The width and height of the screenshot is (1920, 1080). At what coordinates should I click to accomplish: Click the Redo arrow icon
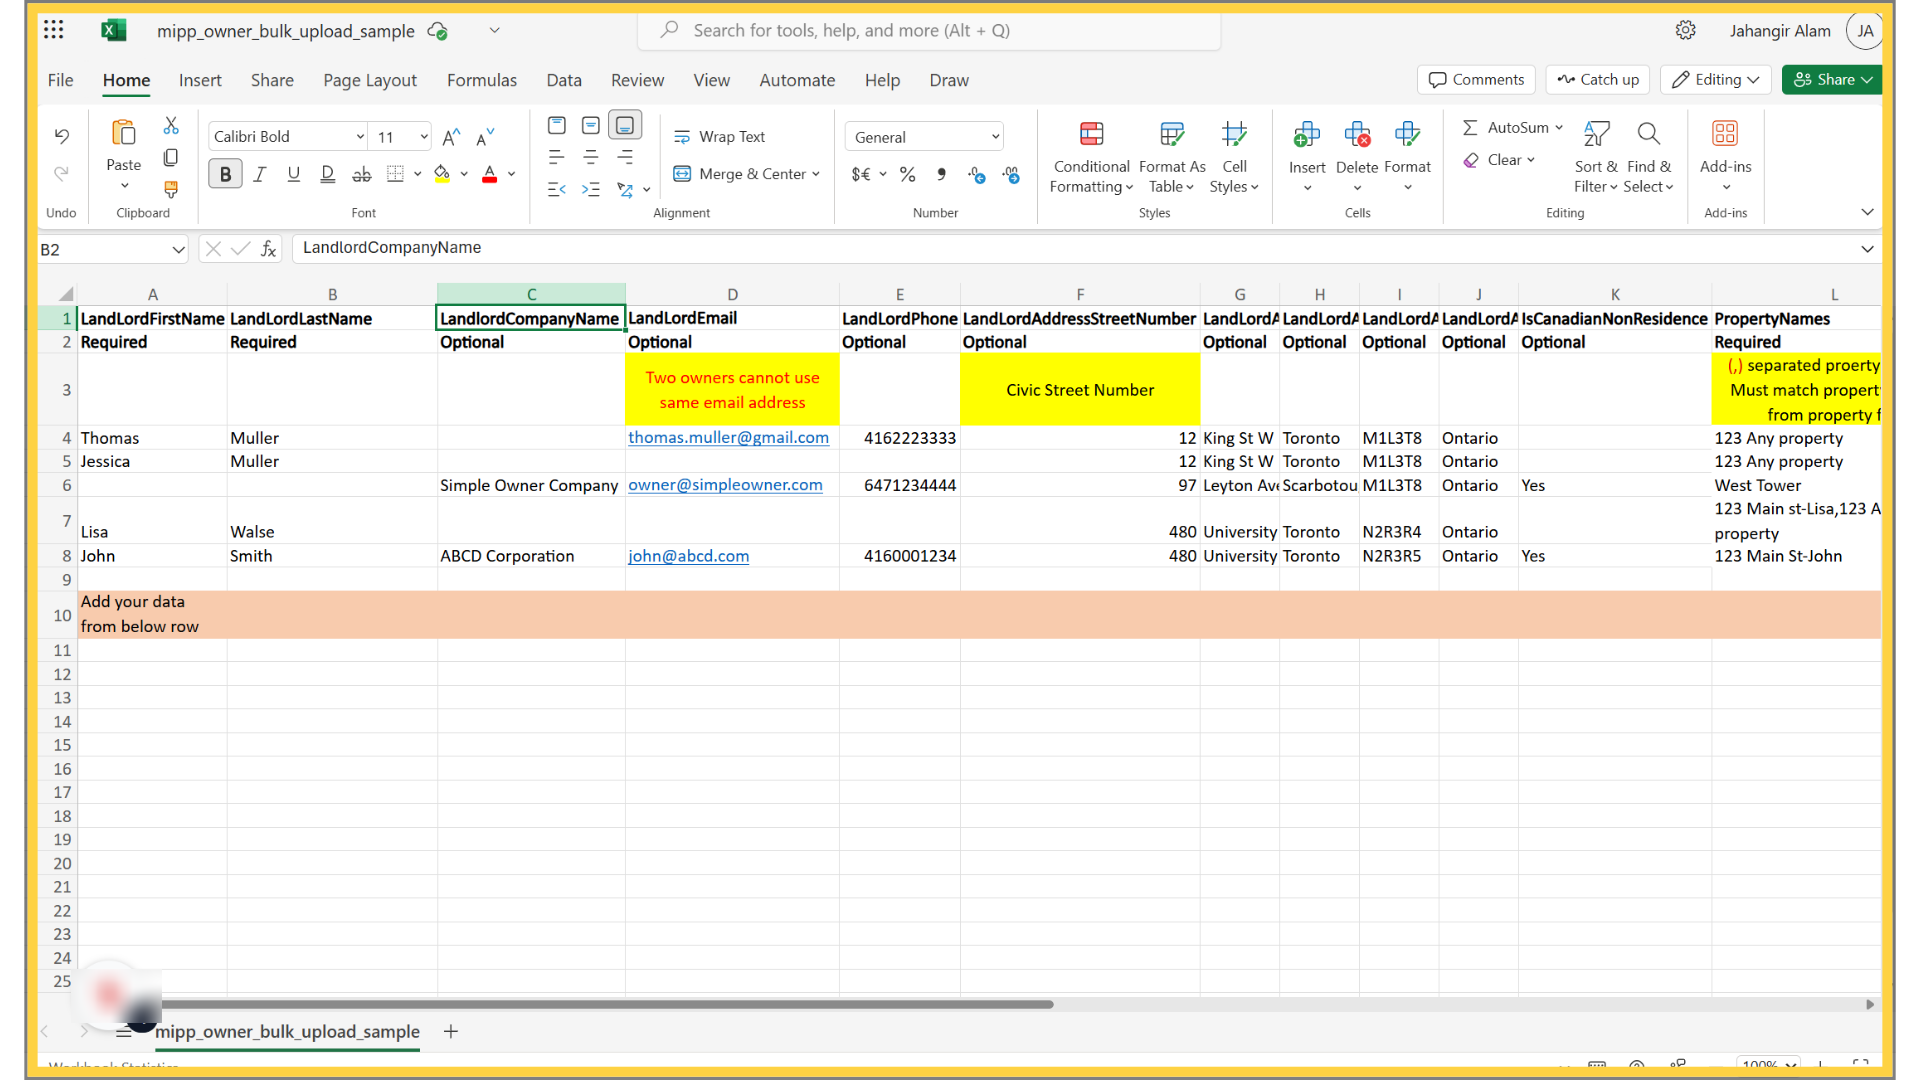62,174
